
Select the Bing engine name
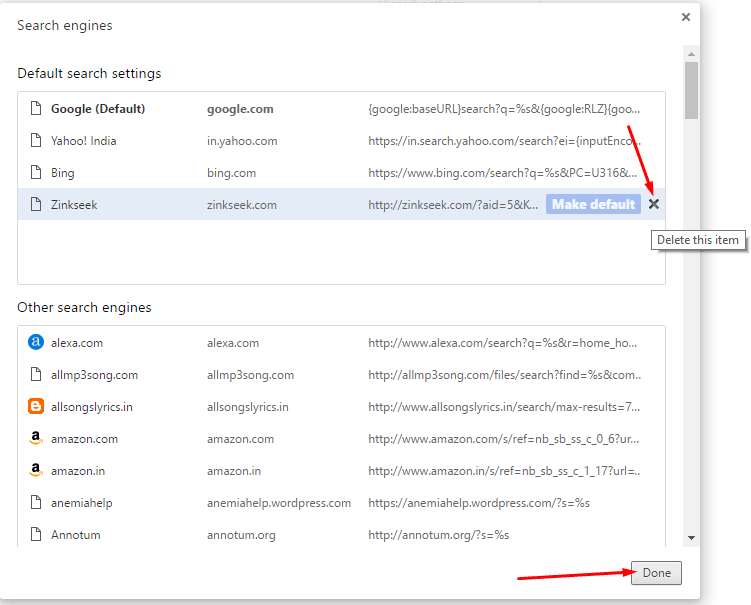click(x=62, y=173)
